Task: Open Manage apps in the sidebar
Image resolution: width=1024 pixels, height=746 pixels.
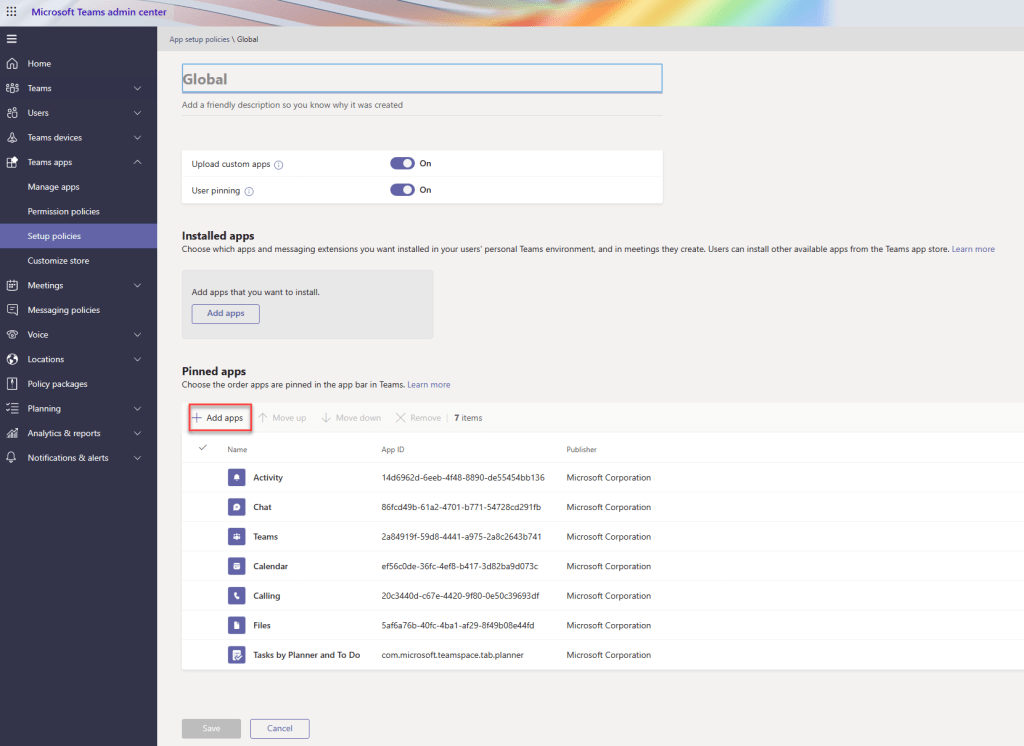Action: coord(53,186)
